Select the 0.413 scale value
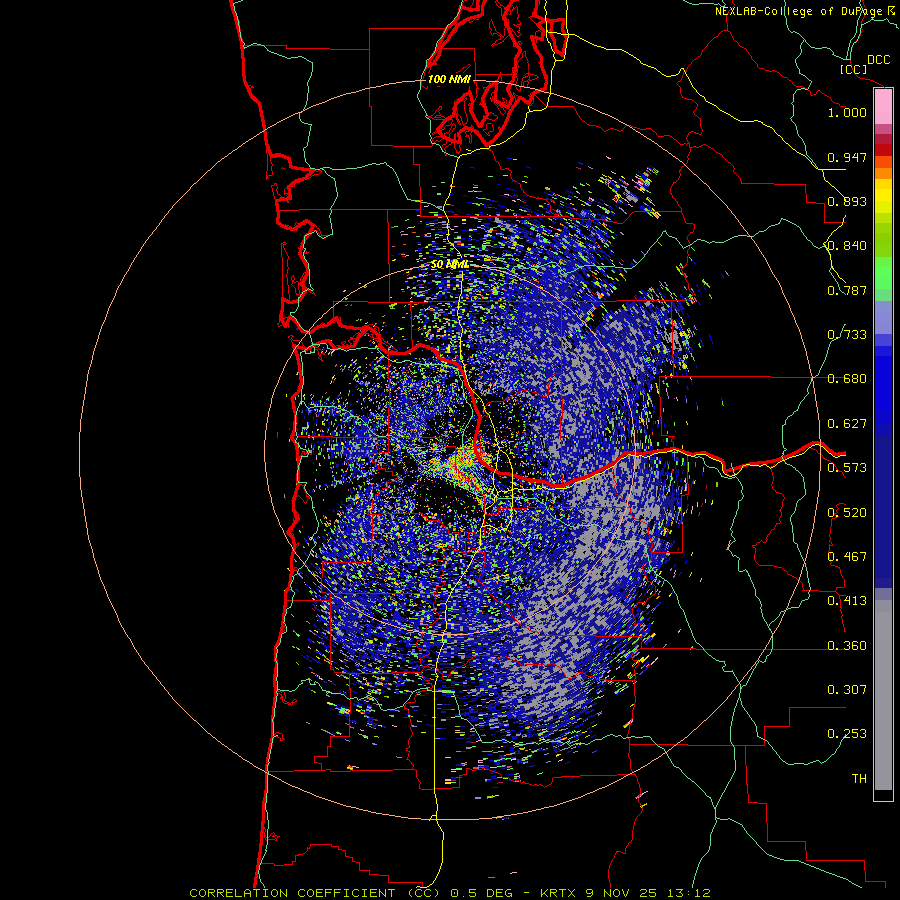This screenshot has width=900, height=900. (847, 601)
